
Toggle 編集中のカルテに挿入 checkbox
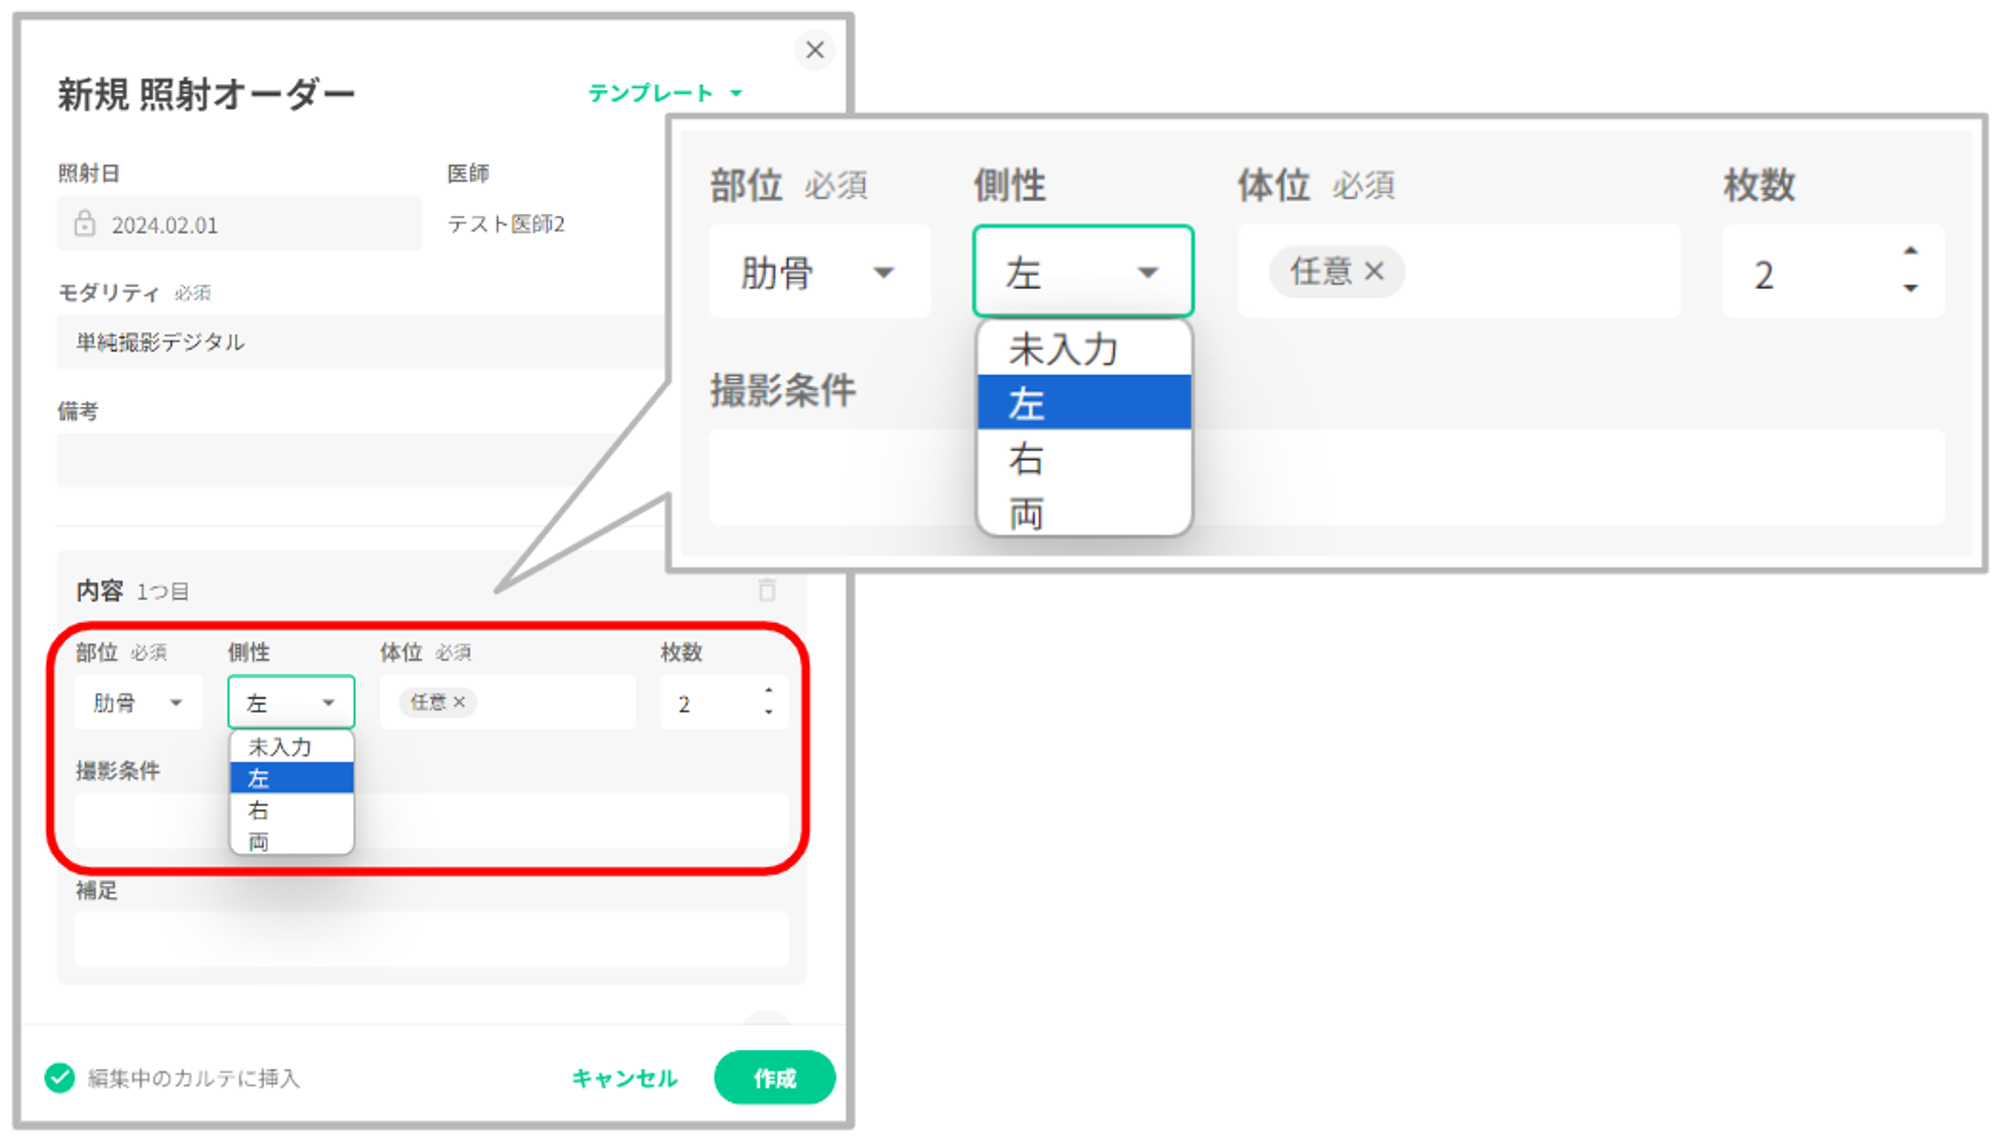point(60,1078)
